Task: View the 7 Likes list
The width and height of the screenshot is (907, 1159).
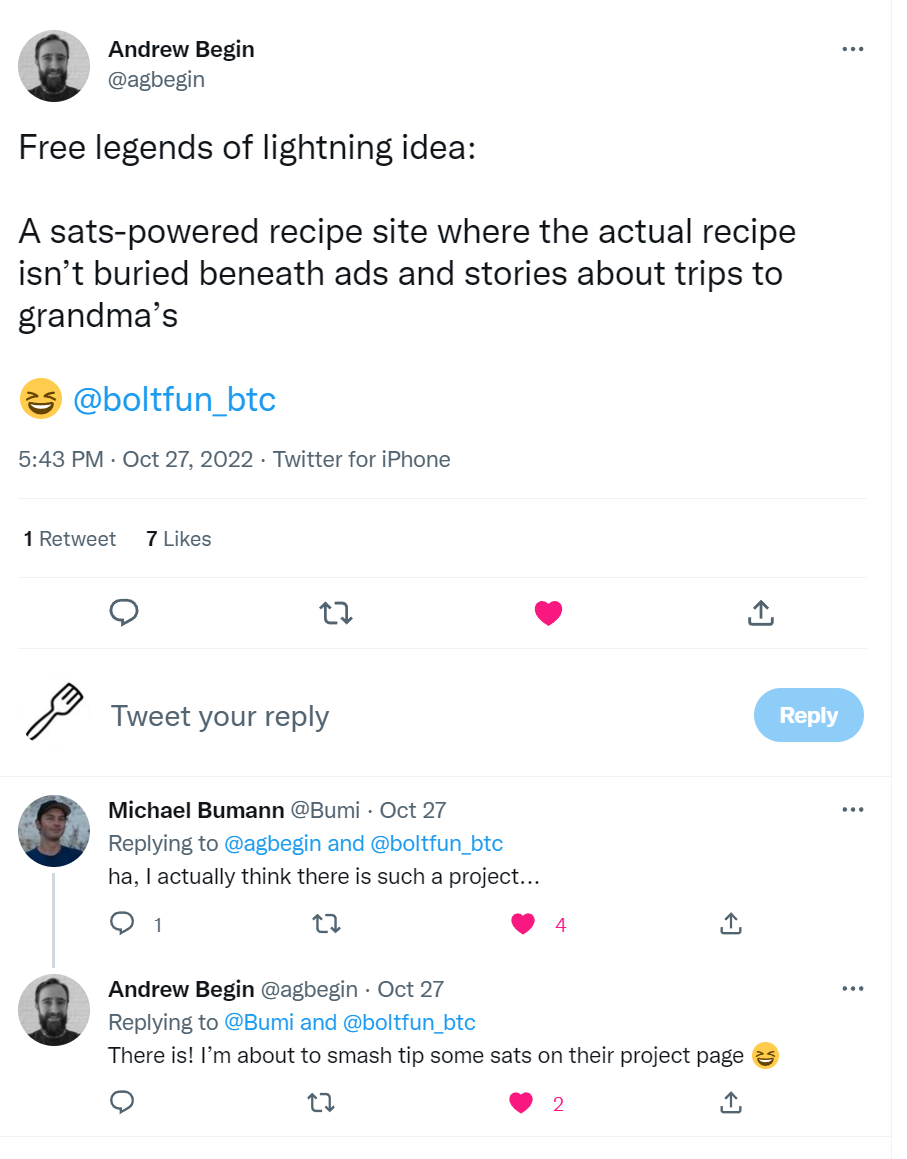Action: coord(178,539)
